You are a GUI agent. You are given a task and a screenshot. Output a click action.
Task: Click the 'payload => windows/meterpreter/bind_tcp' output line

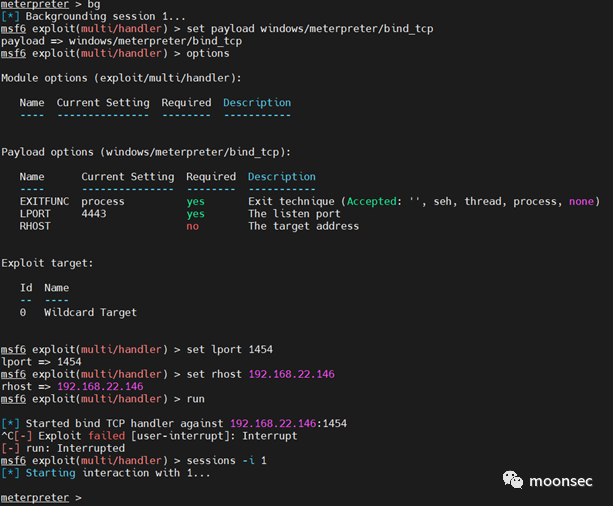point(121,41)
